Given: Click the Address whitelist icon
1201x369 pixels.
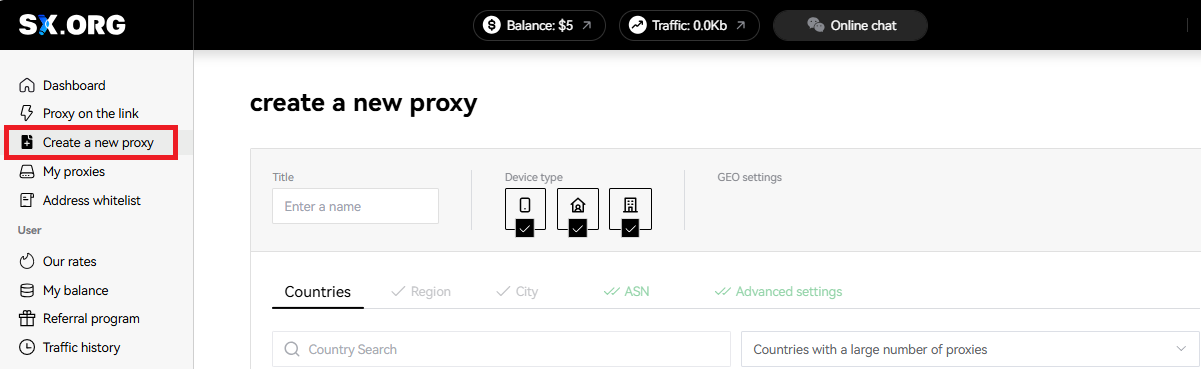Looking at the screenshot, I should click(x=27, y=201).
